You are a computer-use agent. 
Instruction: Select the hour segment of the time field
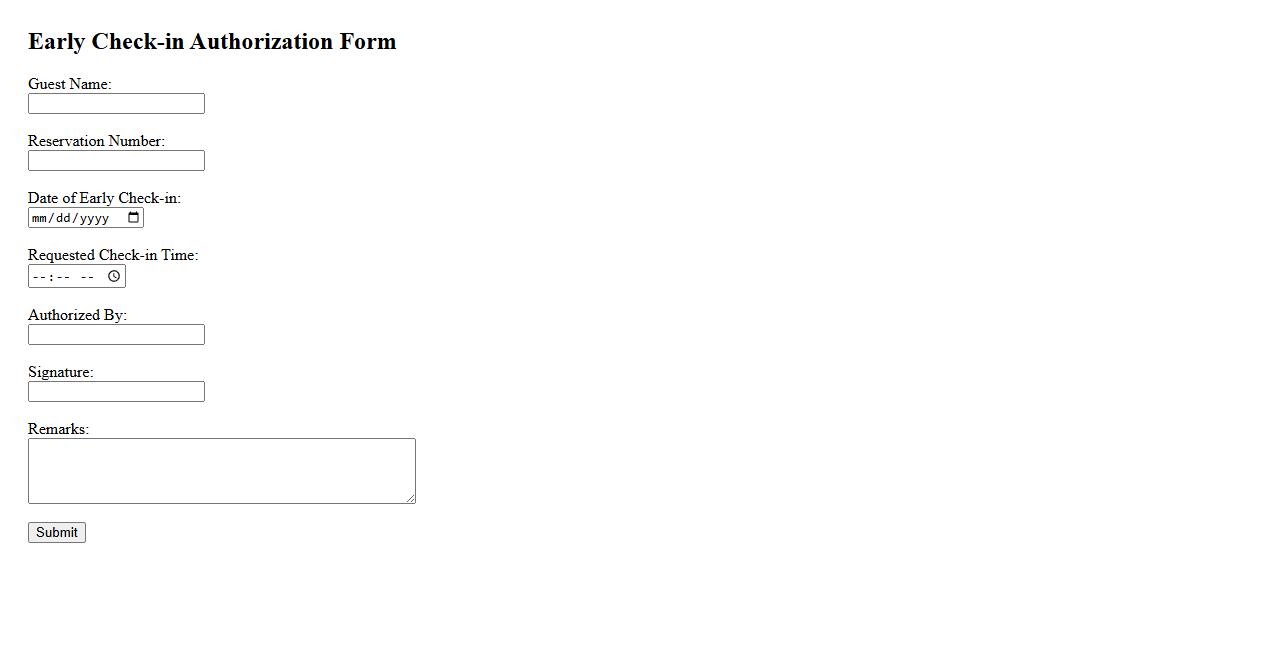pos(38,277)
